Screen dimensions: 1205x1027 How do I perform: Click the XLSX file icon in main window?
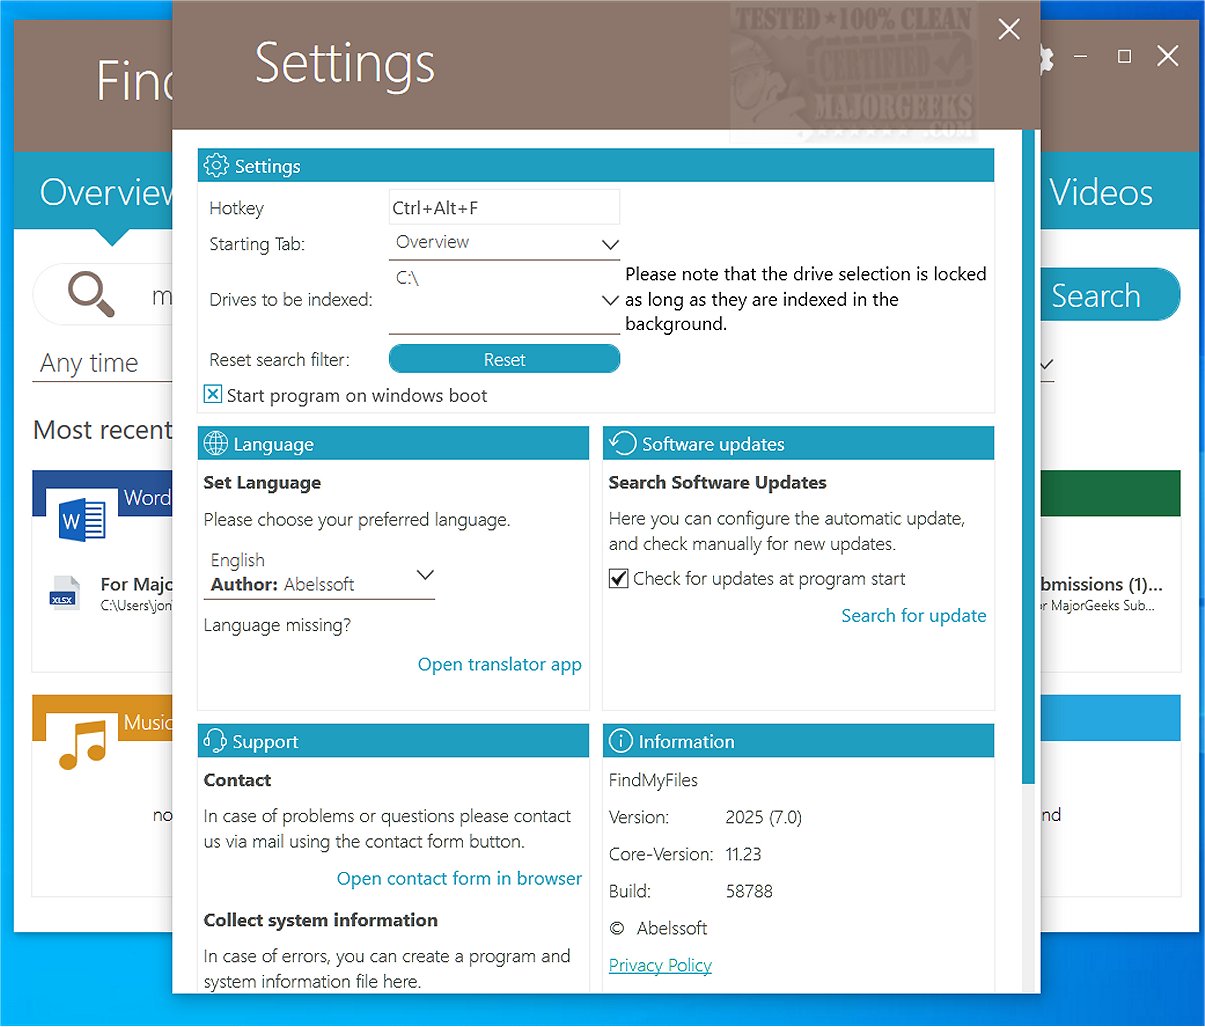tap(64, 592)
